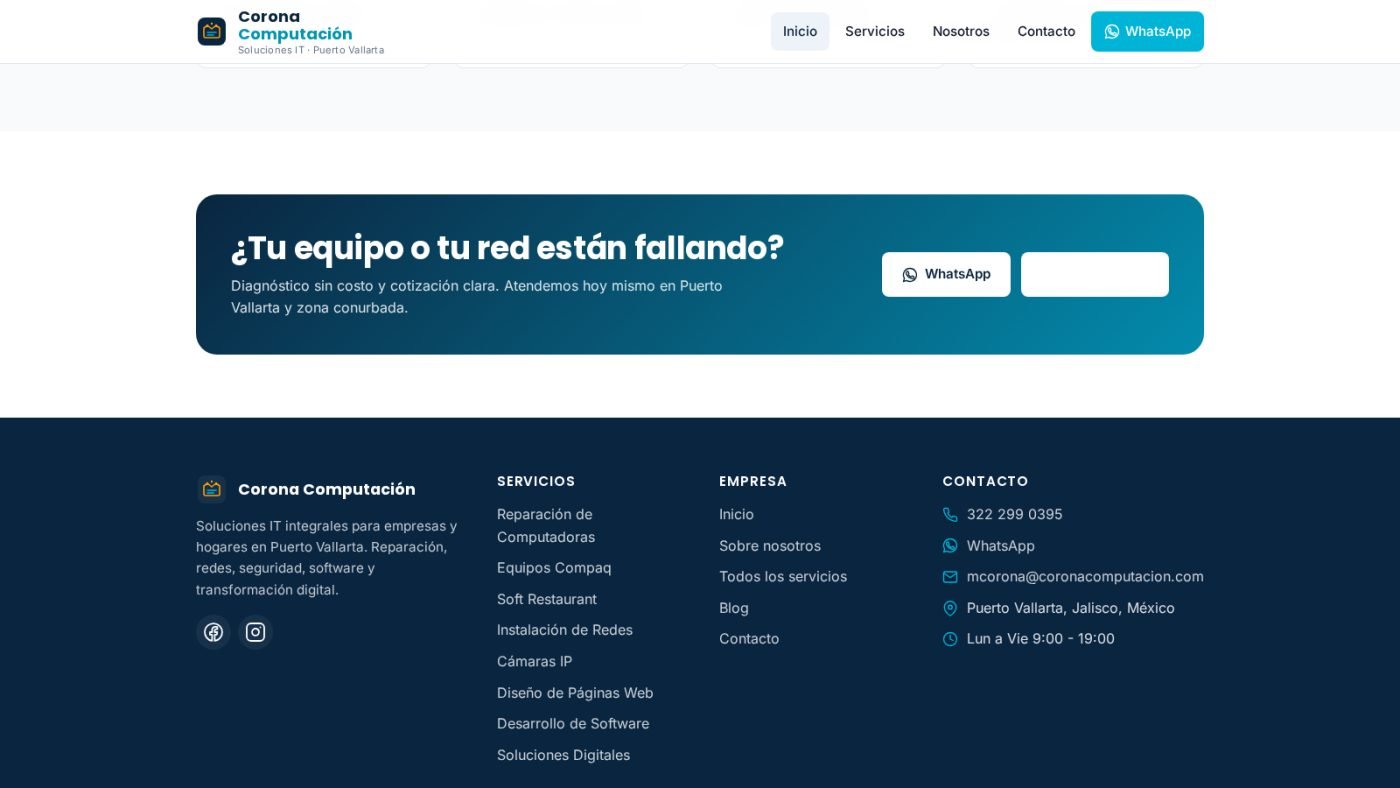1400x788 pixels.
Task: Click the cyan WhatsApp button in header
Action: [x=1147, y=31]
